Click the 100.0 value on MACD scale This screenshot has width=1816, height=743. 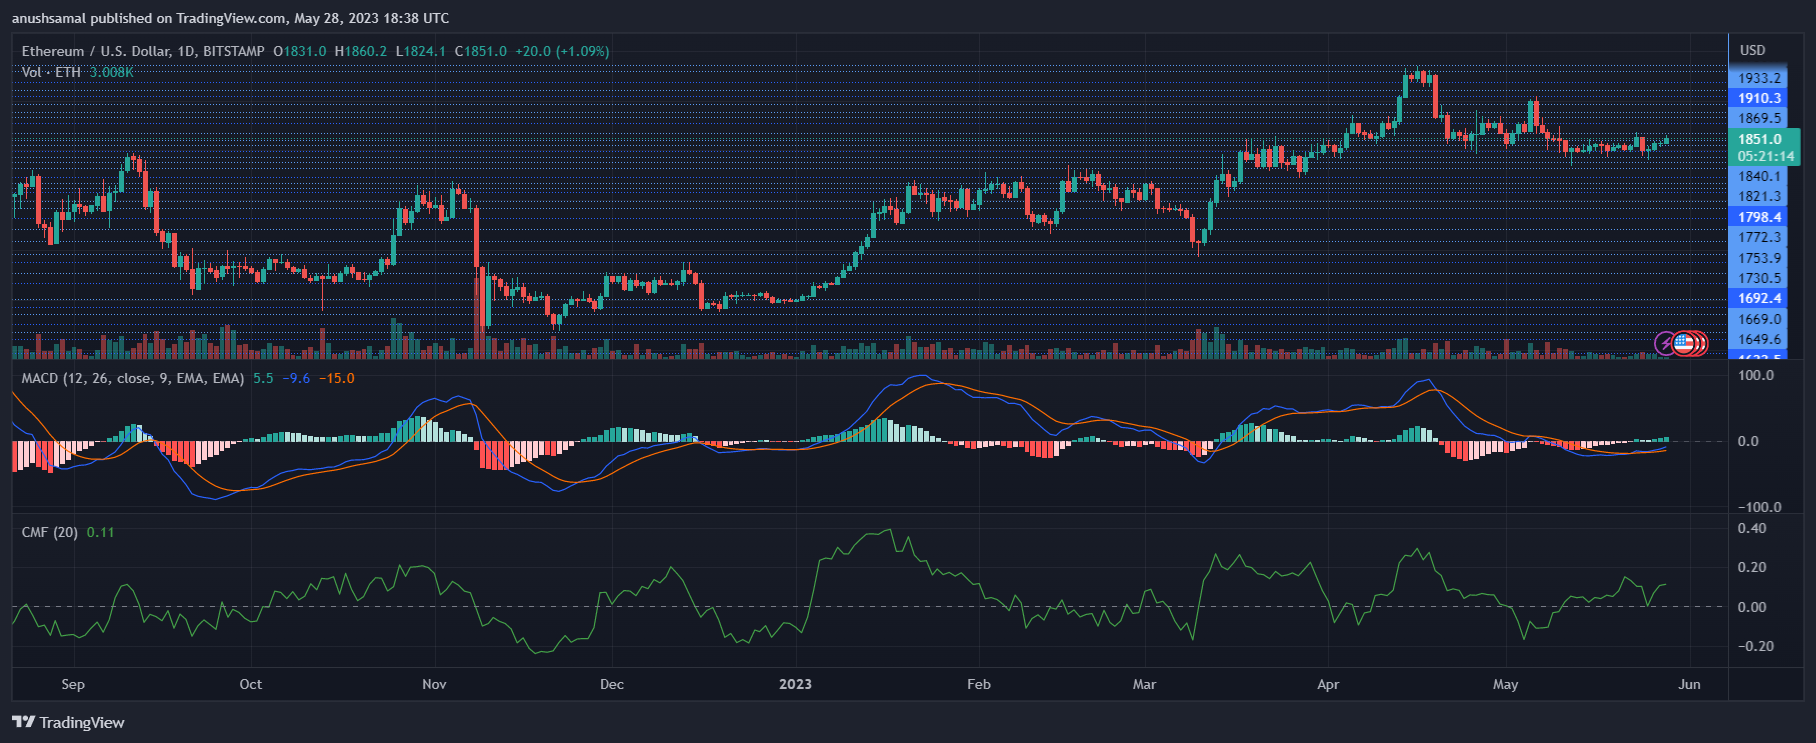pyautogui.click(x=1756, y=375)
